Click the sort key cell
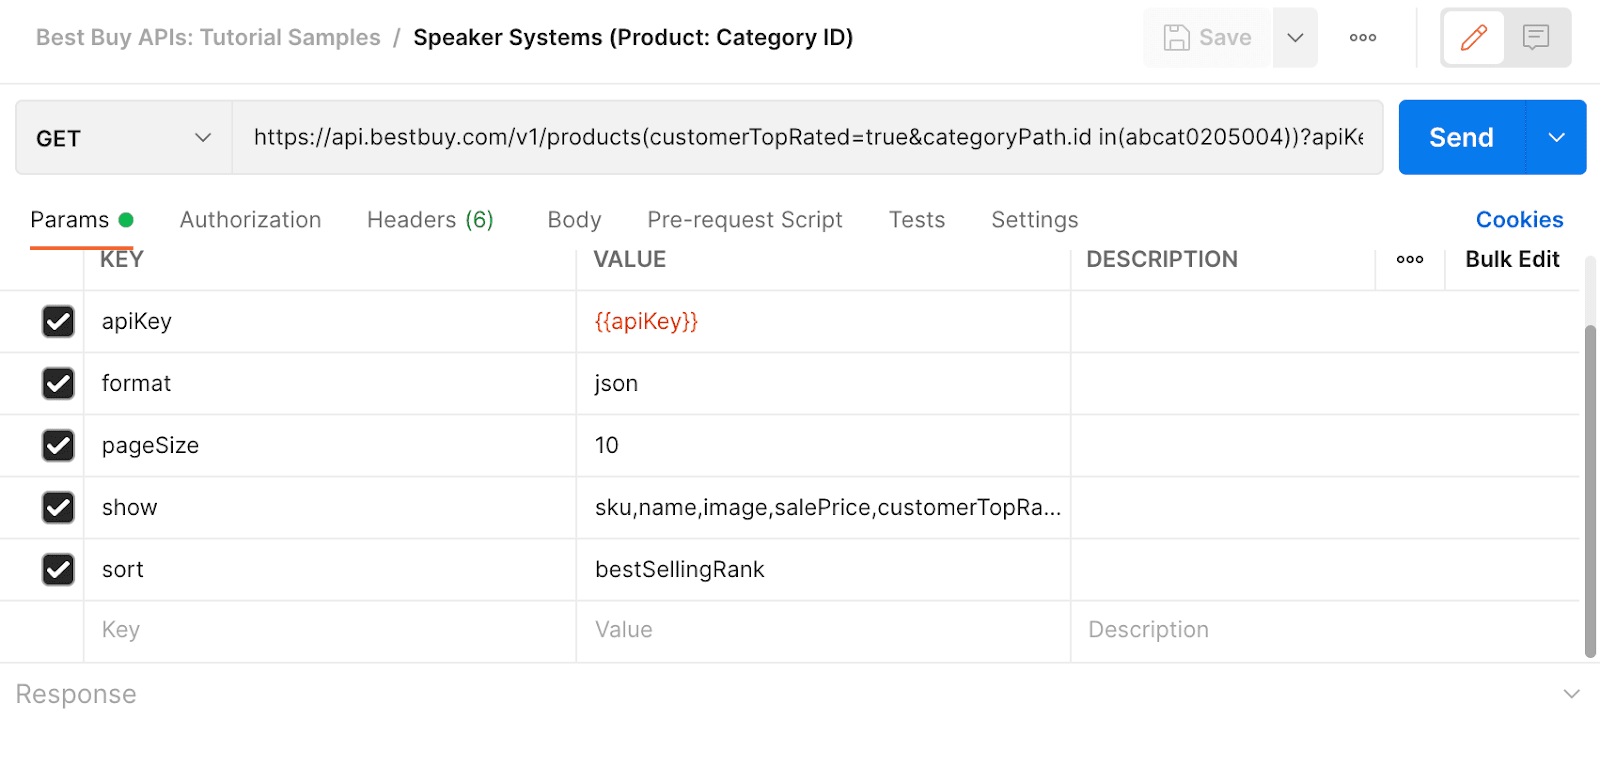This screenshot has height=782, width=1600. [330, 570]
